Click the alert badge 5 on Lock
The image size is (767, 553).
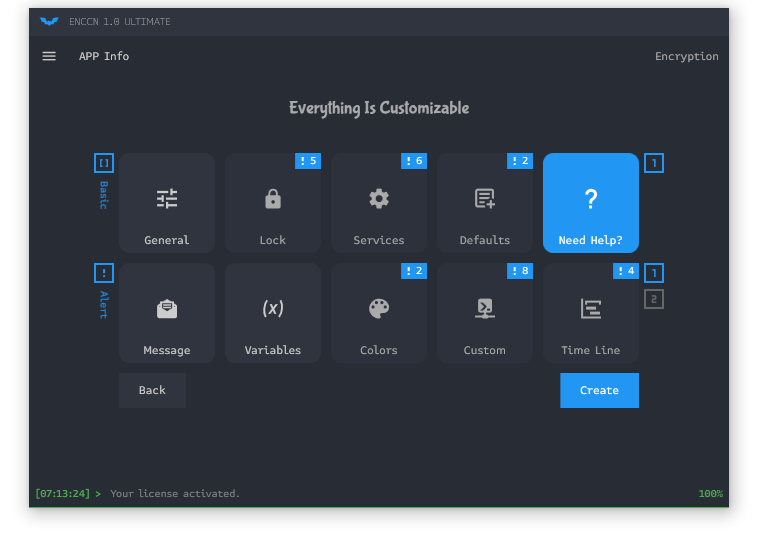pos(308,161)
